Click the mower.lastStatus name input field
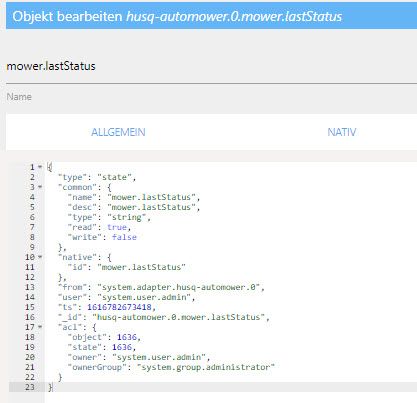Viewport: 417px width, 403px height. 211,66
